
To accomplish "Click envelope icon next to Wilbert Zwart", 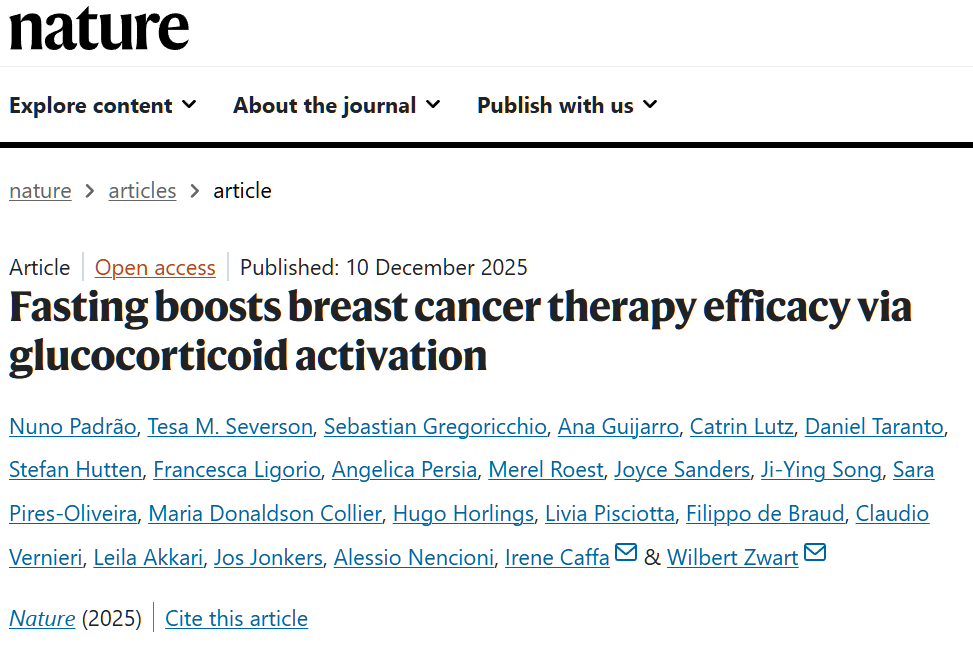I will tap(815, 552).
